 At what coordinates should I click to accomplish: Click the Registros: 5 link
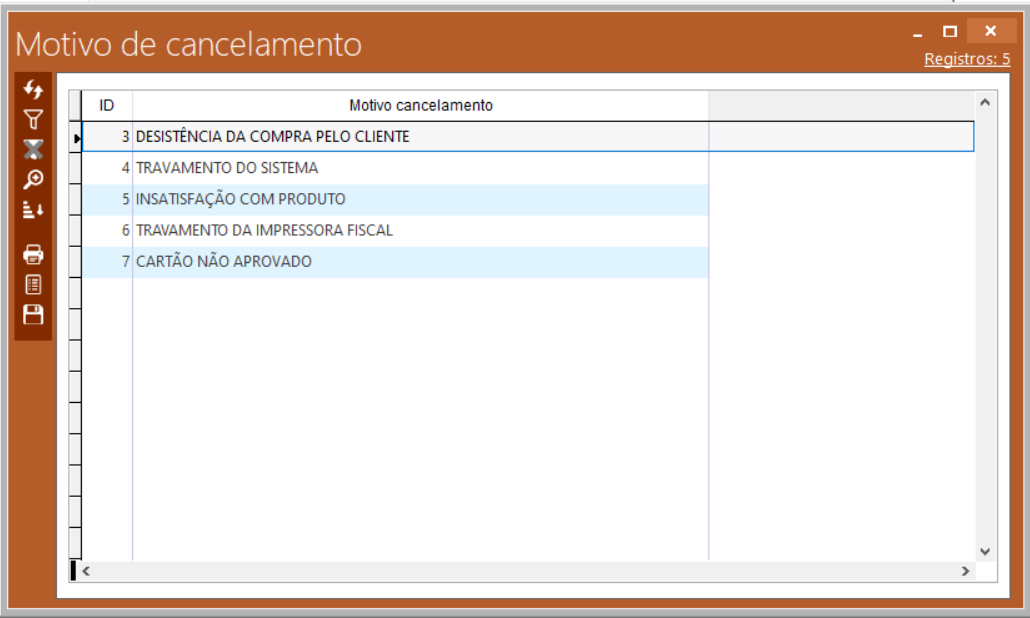(967, 59)
